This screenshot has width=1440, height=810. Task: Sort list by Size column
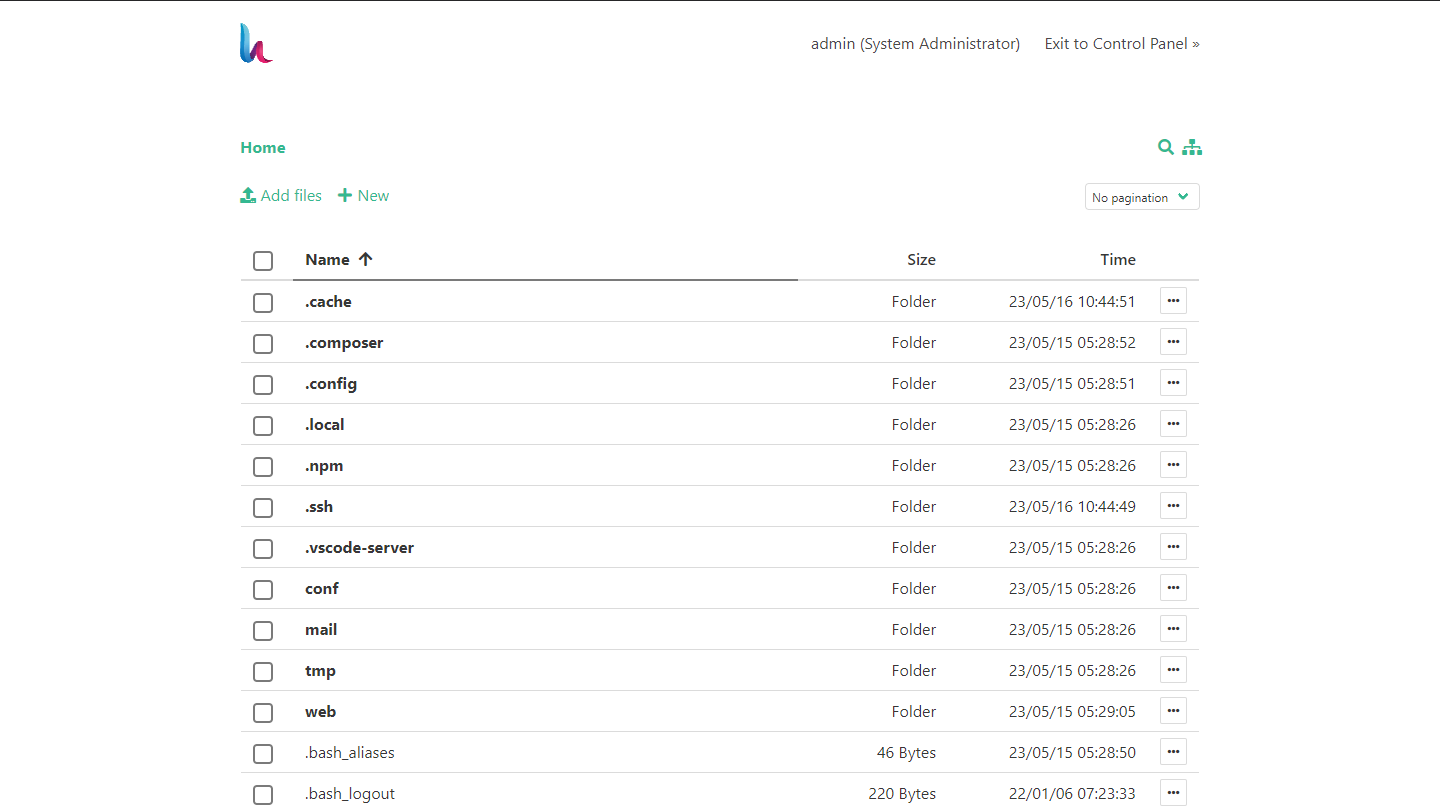pos(920,260)
